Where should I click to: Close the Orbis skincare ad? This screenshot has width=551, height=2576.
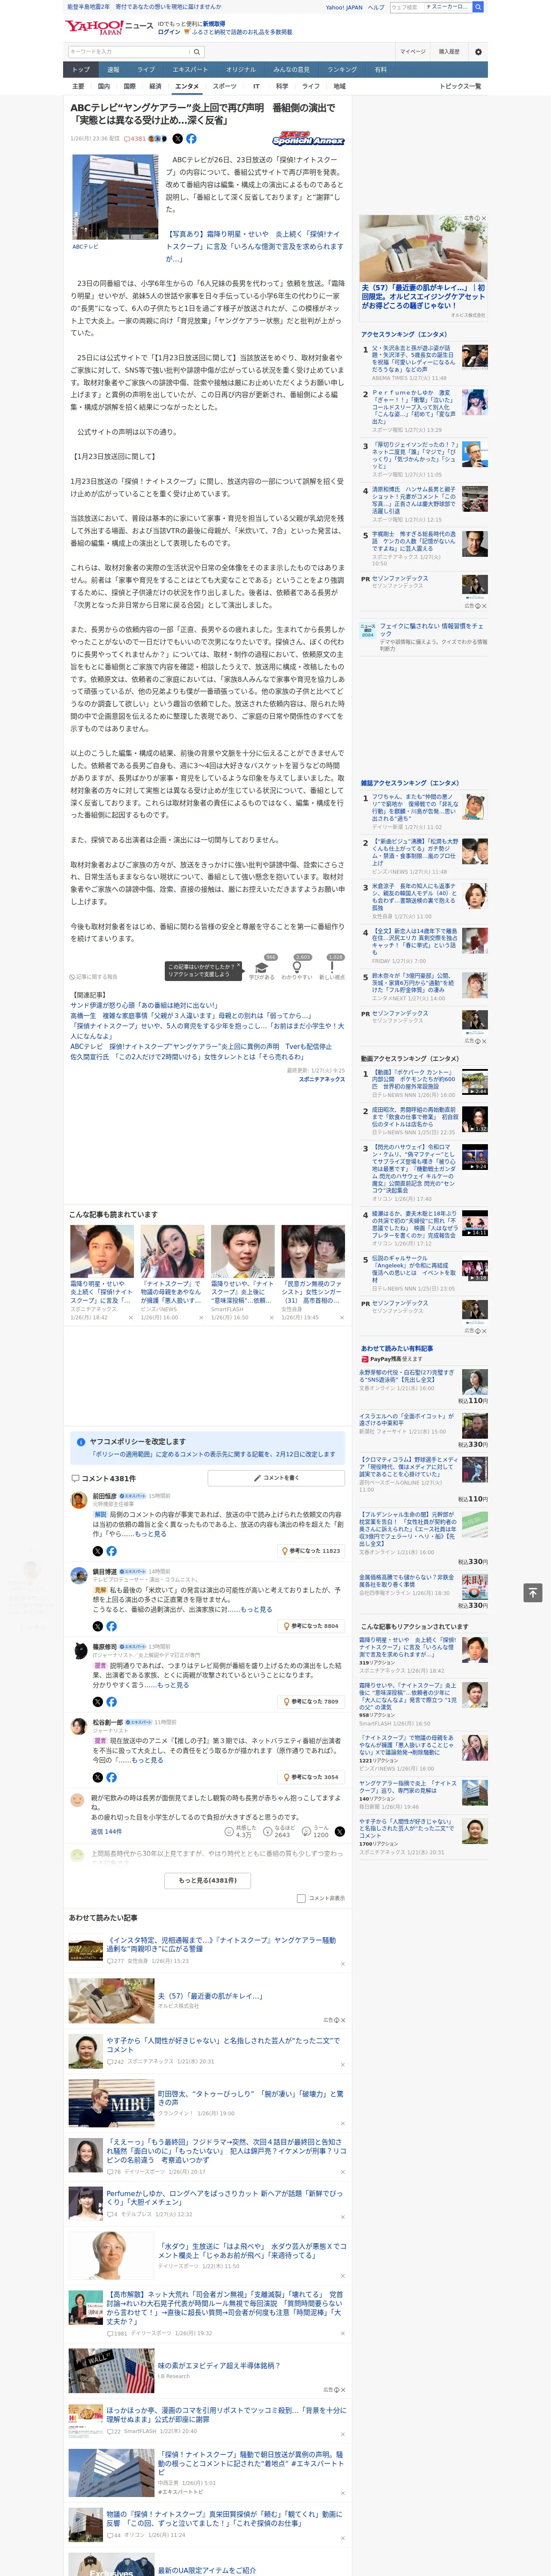click(x=484, y=219)
